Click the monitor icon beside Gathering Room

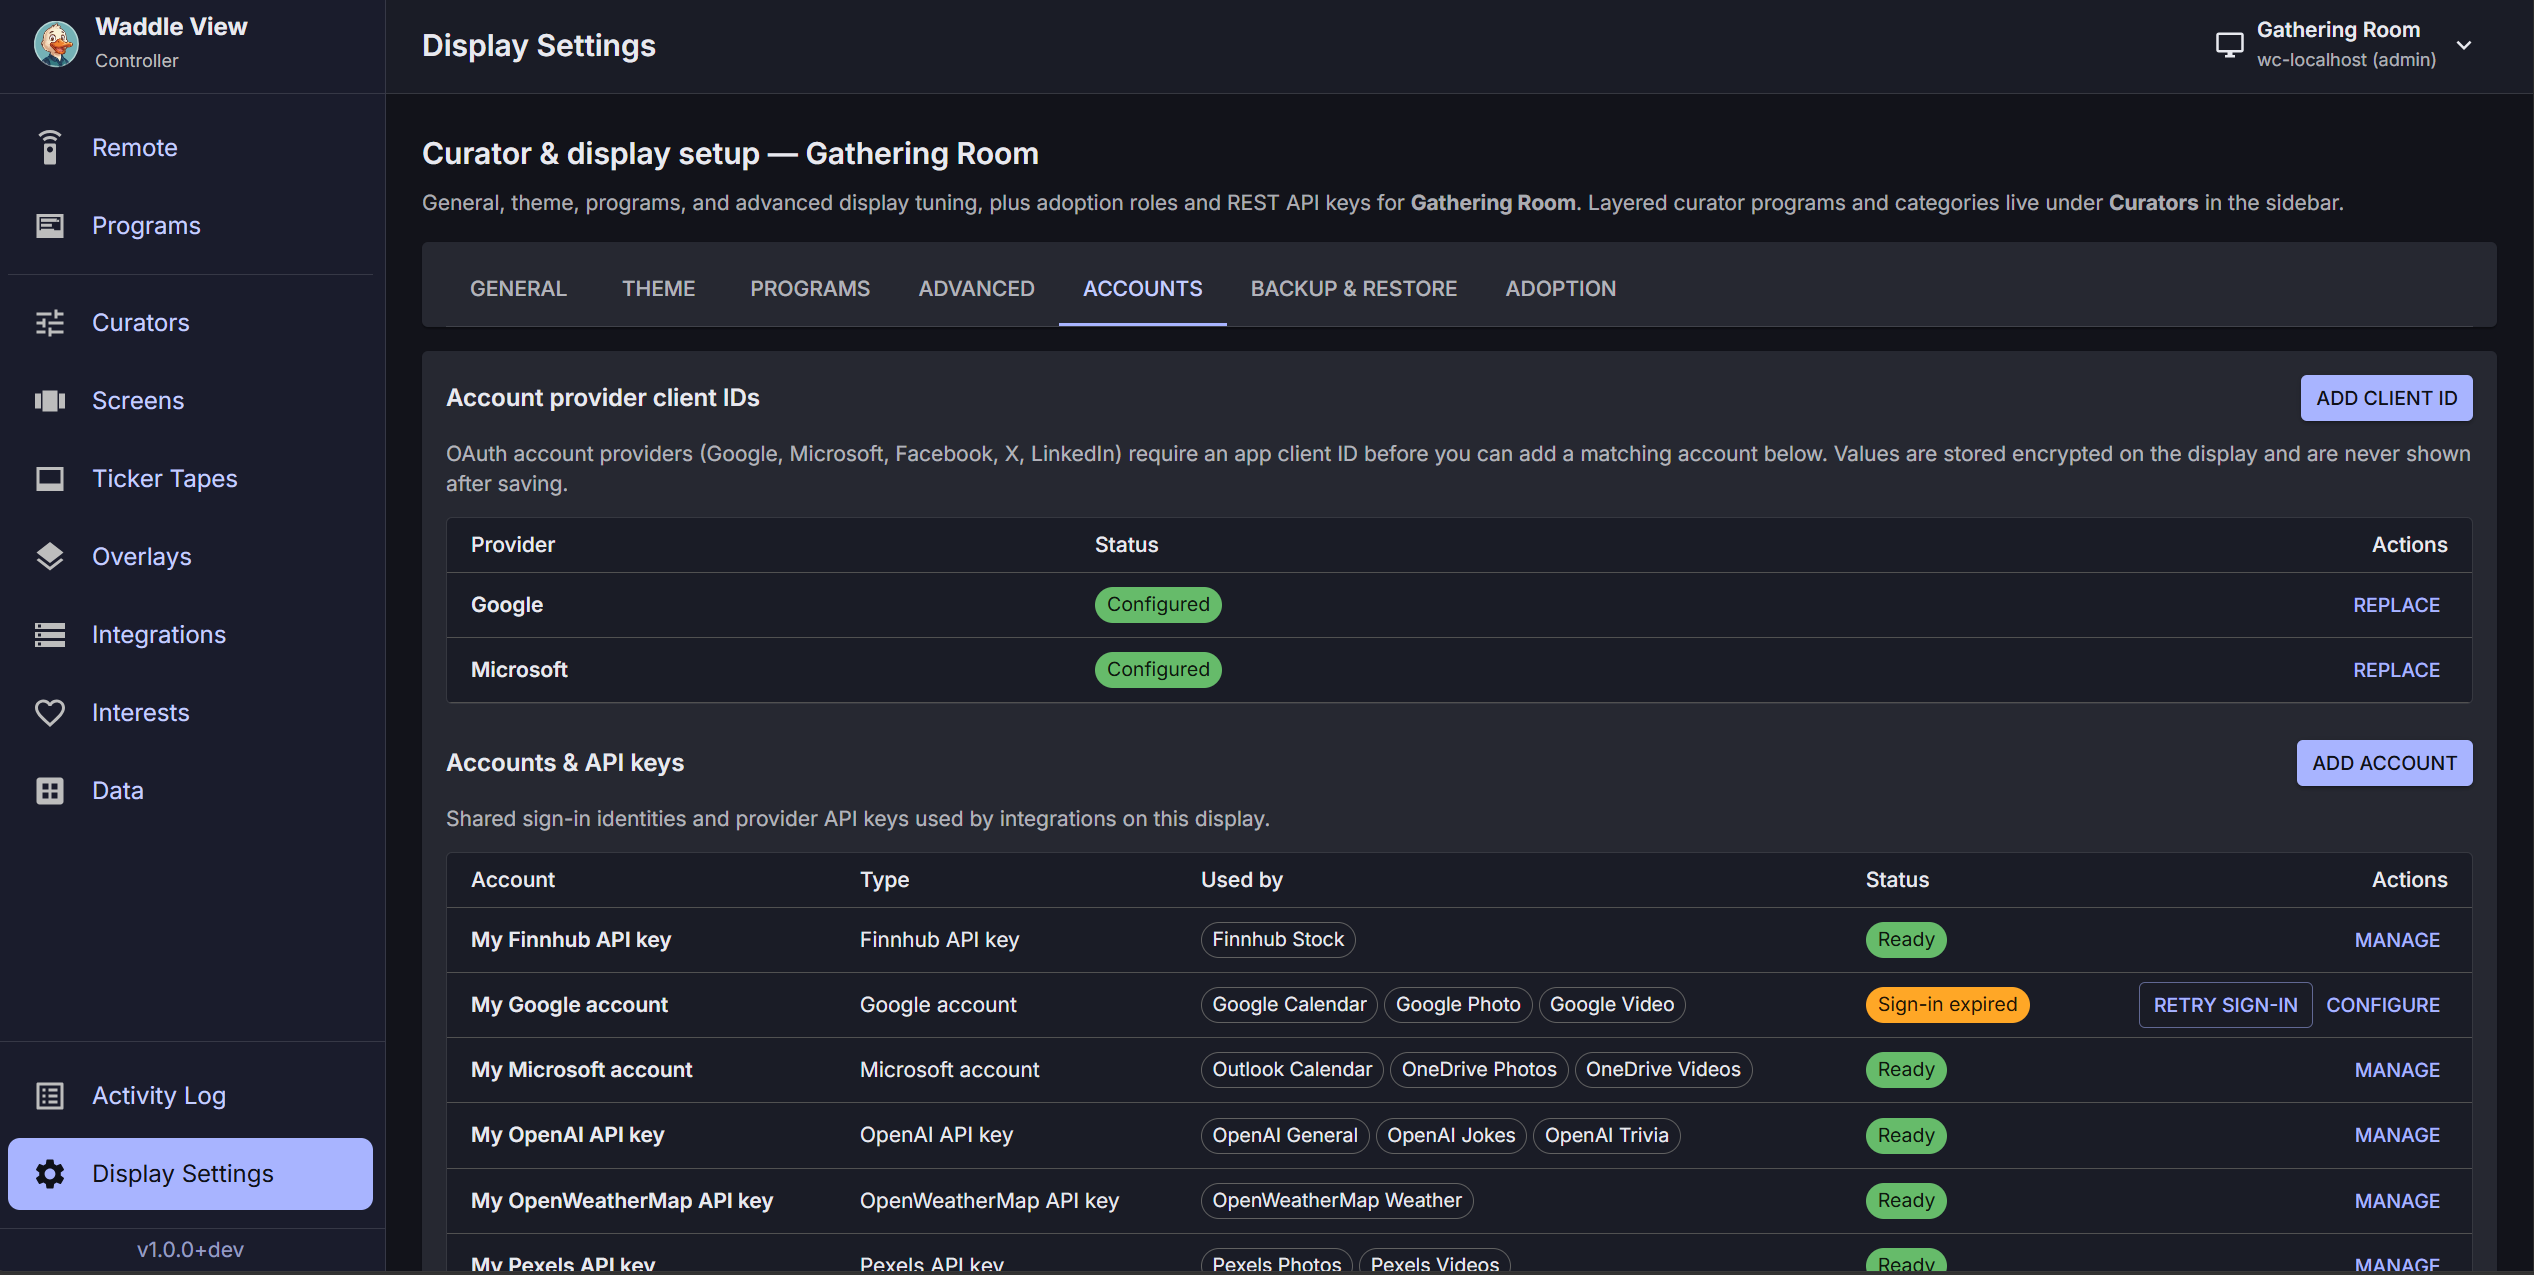tap(2229, 45)
